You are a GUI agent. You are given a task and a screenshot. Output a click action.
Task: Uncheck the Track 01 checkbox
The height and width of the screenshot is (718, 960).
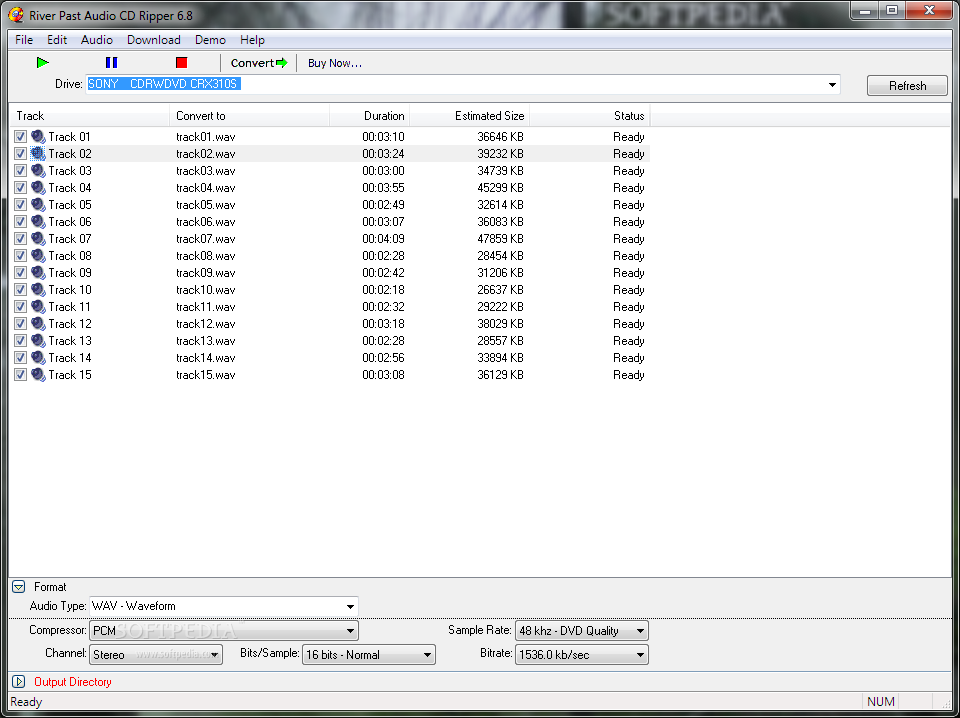20,136
